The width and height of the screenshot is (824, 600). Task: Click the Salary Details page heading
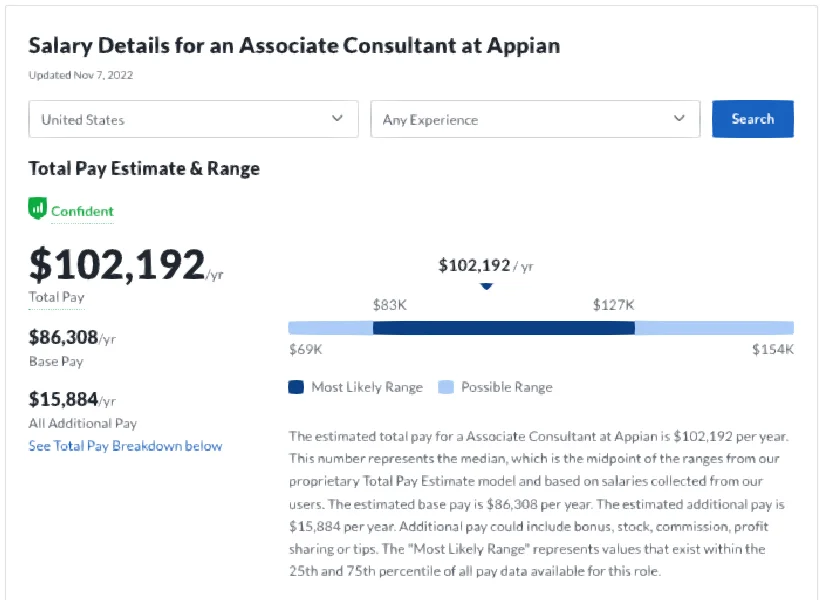pyautogui.click(x=294, y=46)
